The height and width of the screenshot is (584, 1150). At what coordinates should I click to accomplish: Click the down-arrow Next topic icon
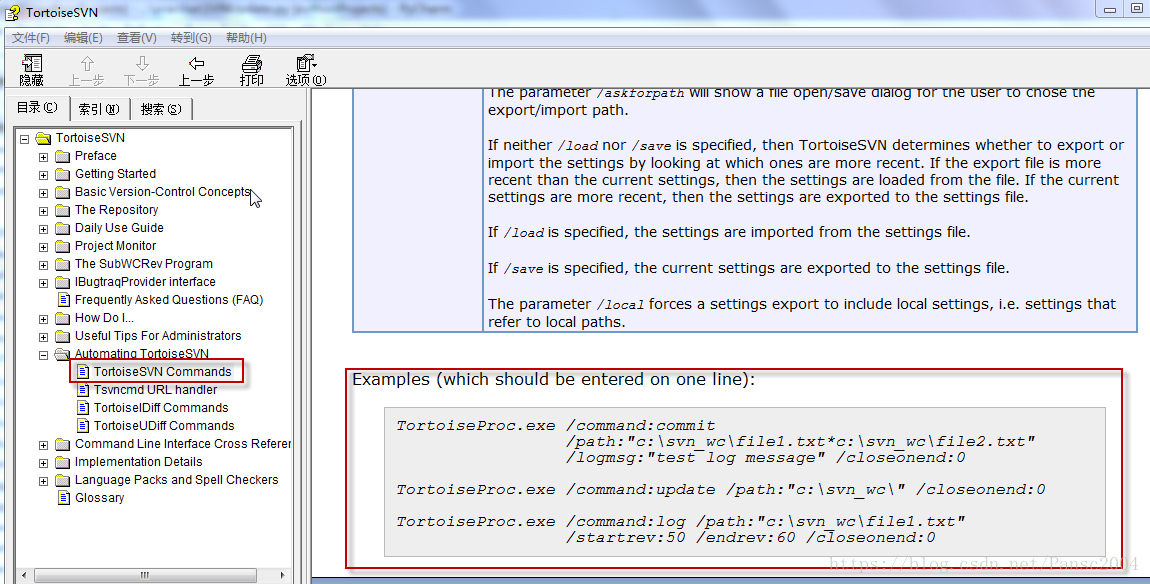click(x=142, y=63)
